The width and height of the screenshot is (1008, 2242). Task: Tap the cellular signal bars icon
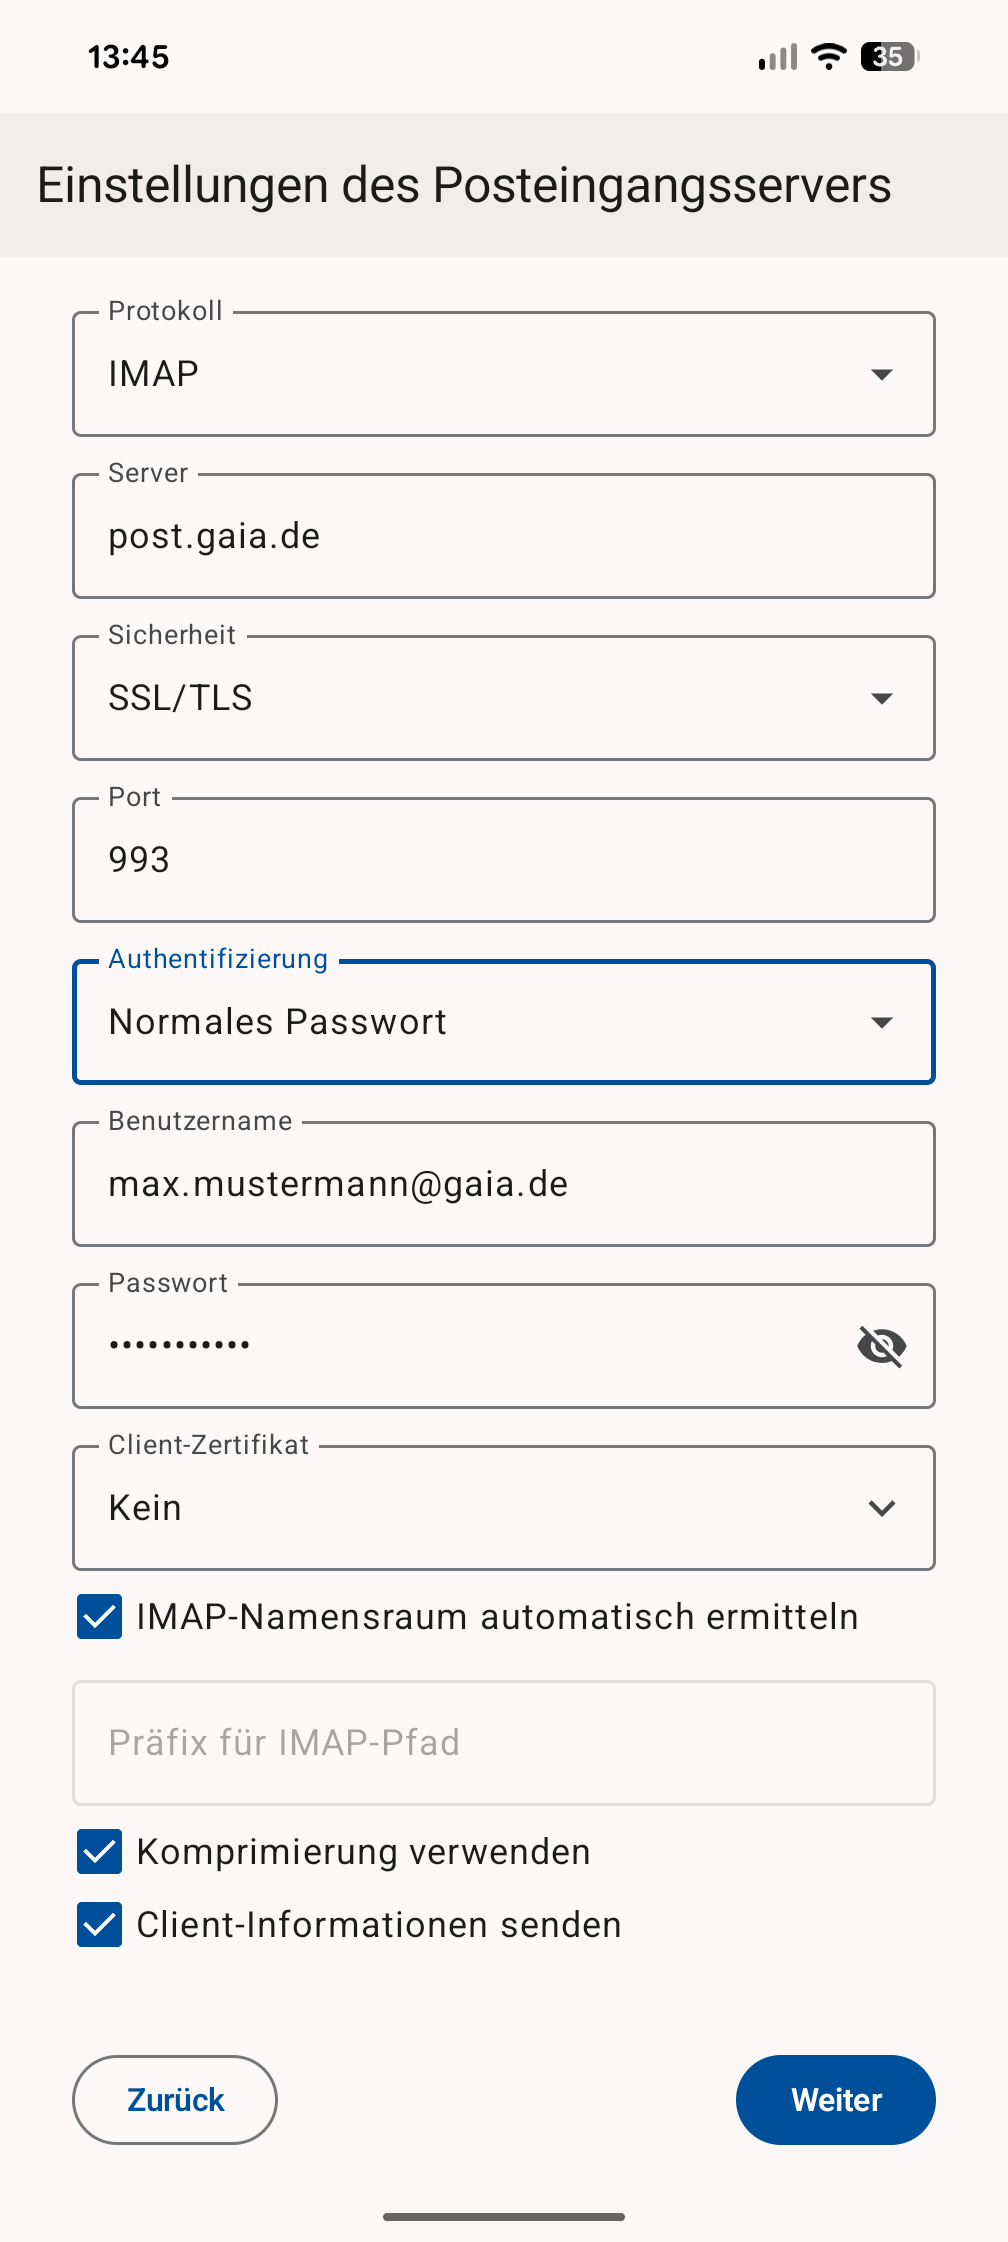[778, 57]
